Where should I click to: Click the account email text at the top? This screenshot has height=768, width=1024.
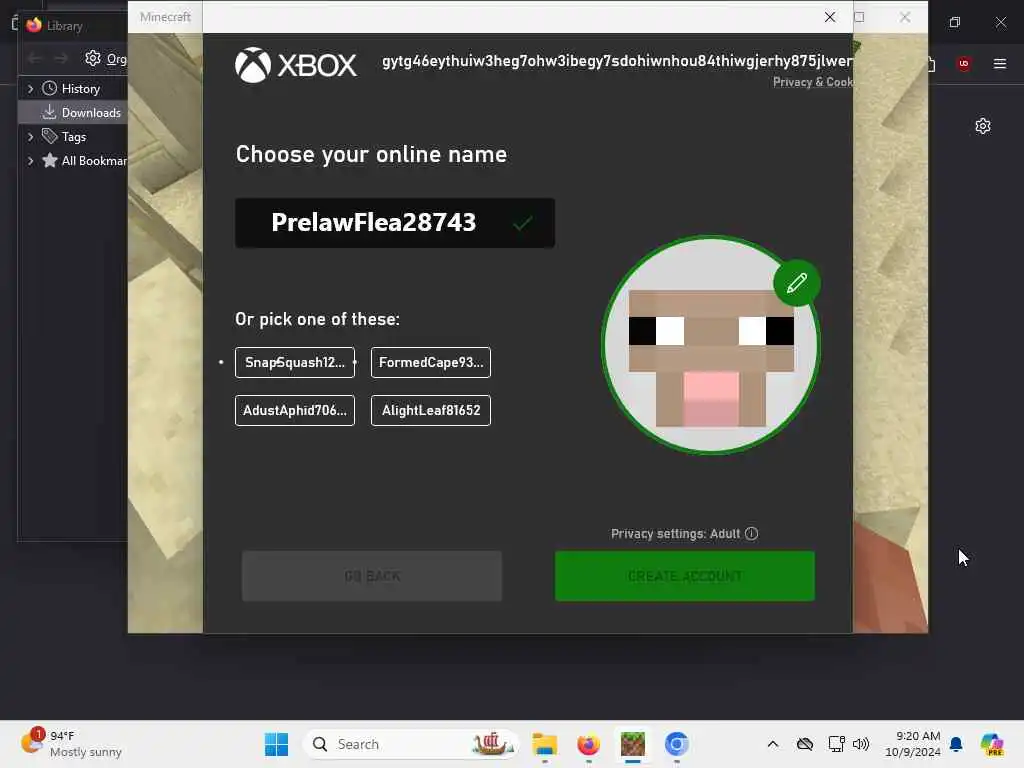click(616, 61)
